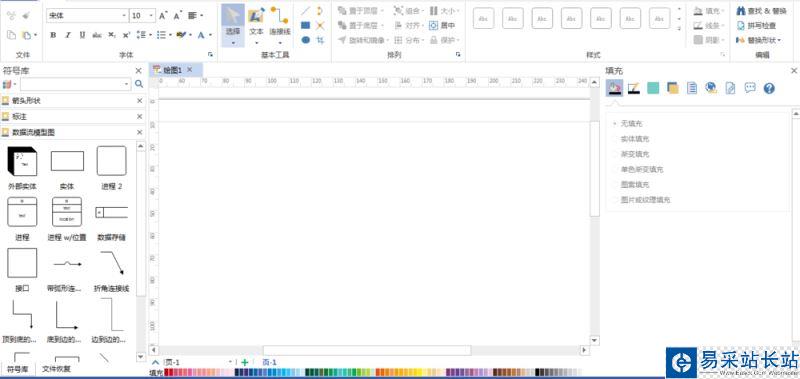This screenshot has height=379, width=800.
Task: Select the crop tool icon
Action: tap(320, 40)
